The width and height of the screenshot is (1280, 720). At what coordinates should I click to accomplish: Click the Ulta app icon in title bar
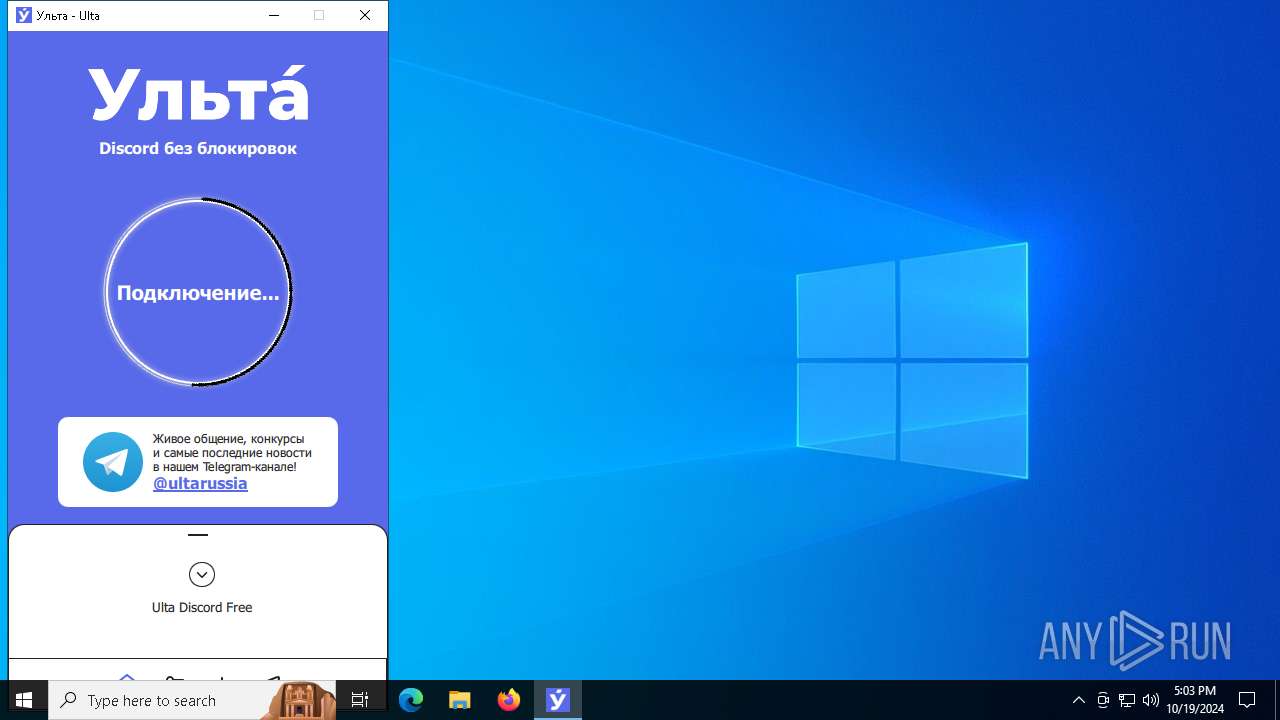tap(24, 15)
